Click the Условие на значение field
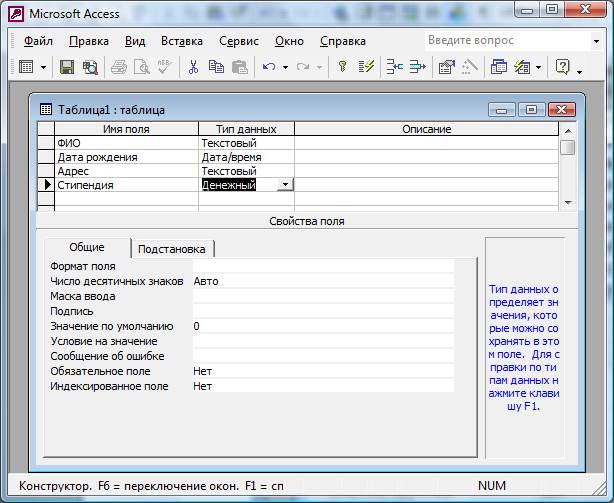This screenshot has width=614, height=503. pos(323,341)
